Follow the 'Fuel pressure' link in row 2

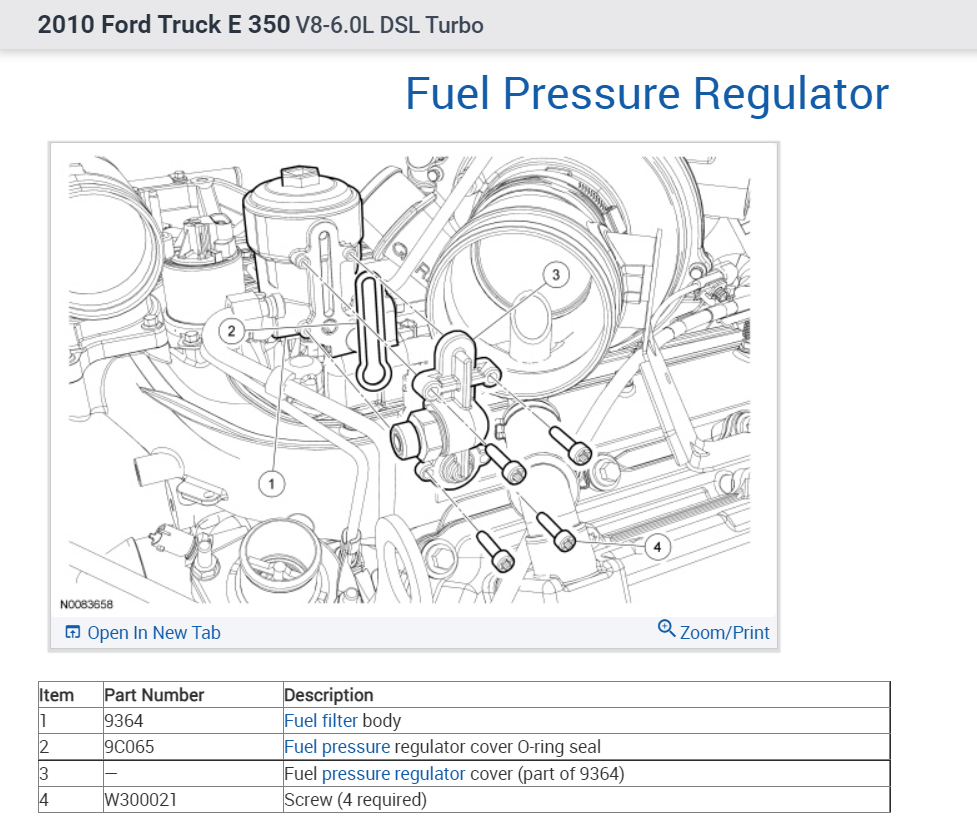[337, 747]
